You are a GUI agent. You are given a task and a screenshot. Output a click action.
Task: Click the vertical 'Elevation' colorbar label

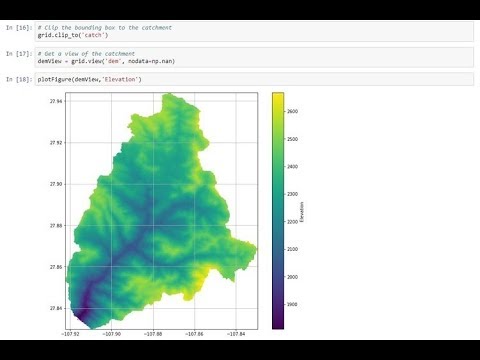pos(302,212)
